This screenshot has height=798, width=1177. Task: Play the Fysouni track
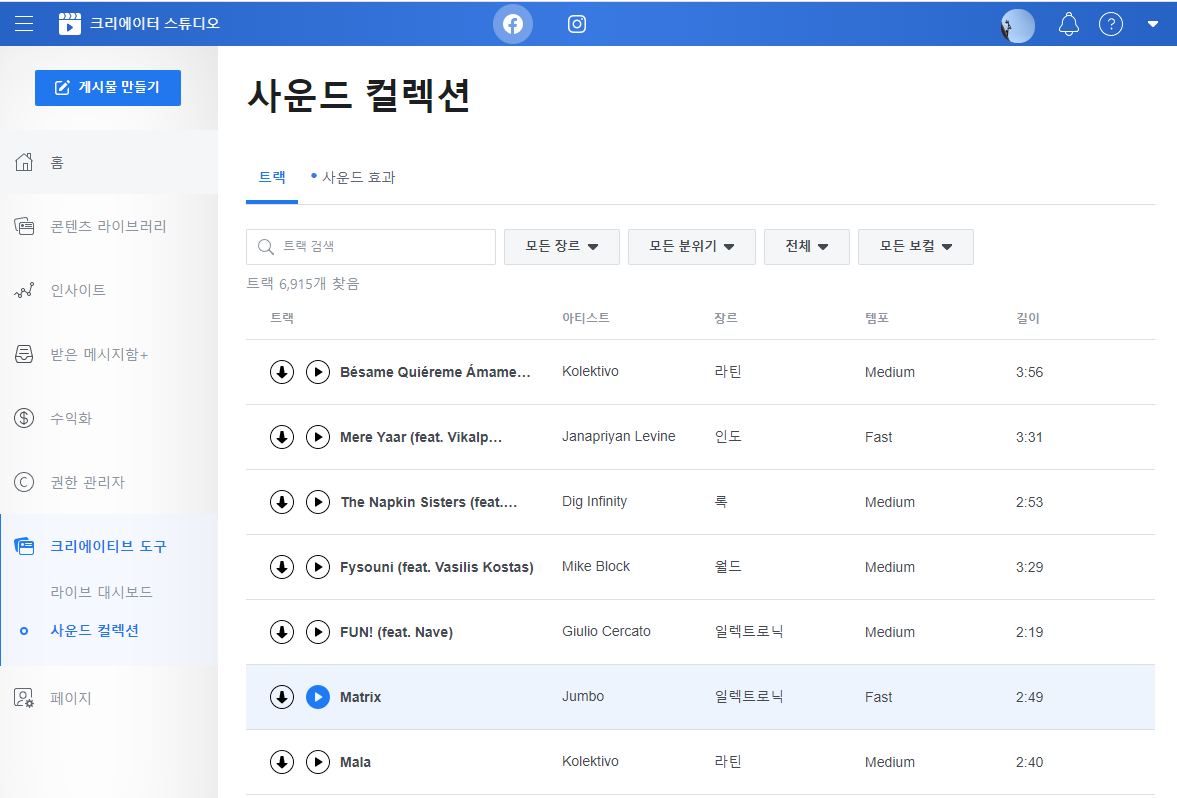pyautogui.click(x=318, y=568)
